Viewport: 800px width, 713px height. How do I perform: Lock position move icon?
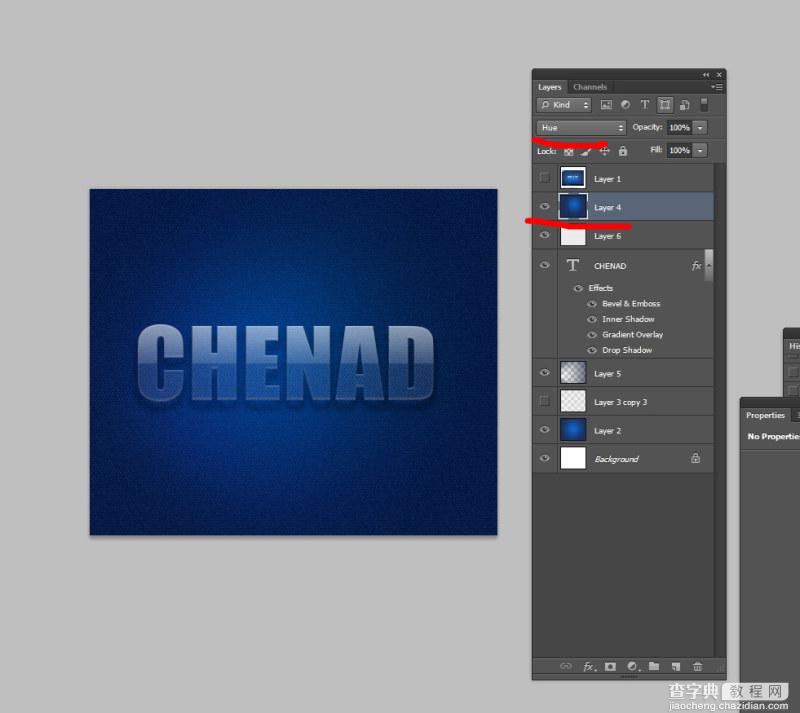(604, 151)
